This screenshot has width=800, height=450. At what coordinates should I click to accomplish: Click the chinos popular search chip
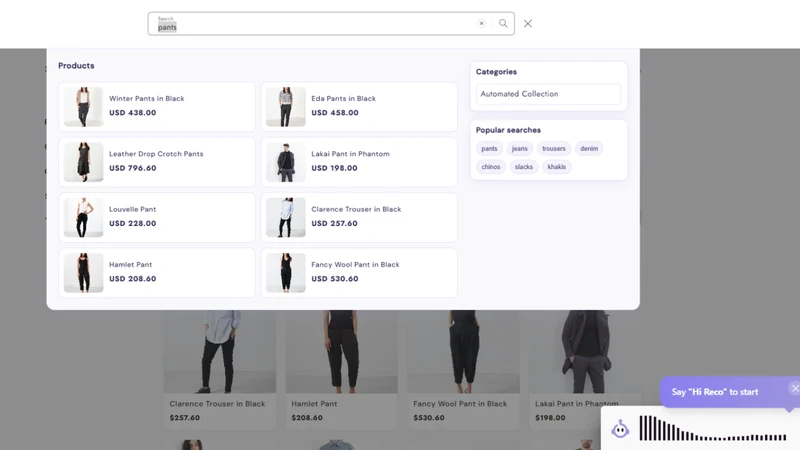(491, 167)
